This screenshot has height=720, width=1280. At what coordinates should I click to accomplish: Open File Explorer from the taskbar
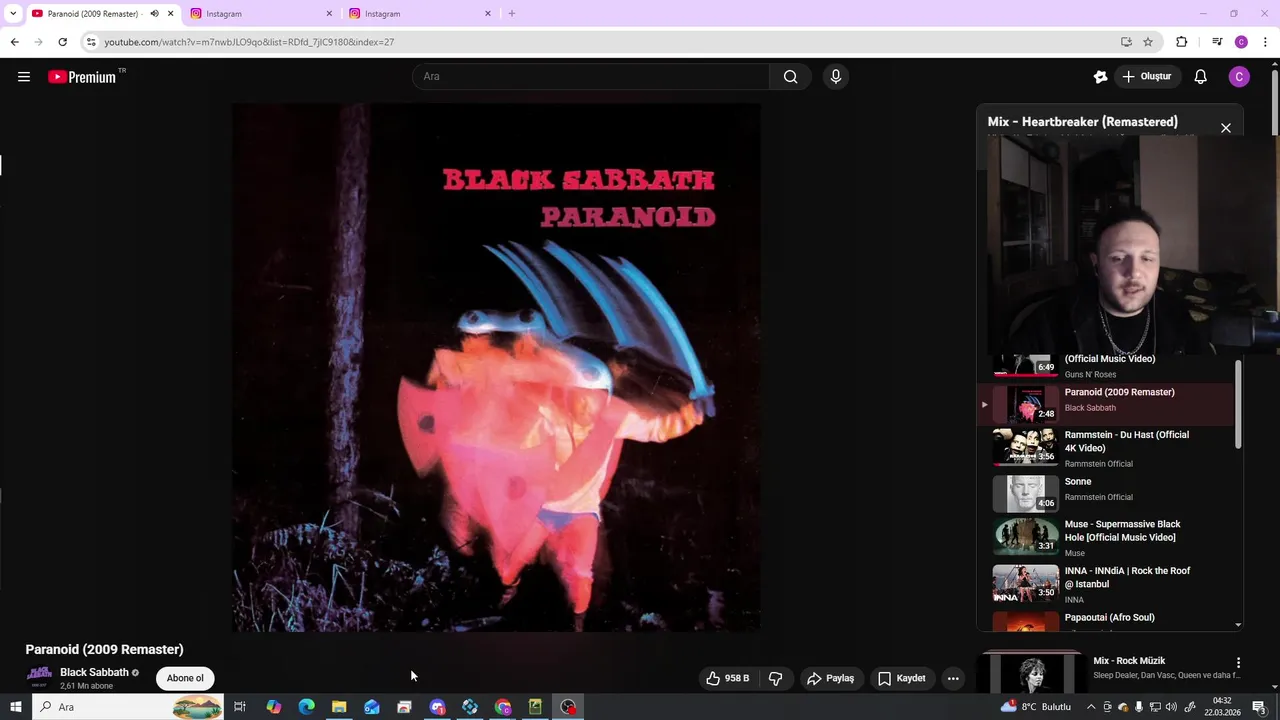(339, 707)
